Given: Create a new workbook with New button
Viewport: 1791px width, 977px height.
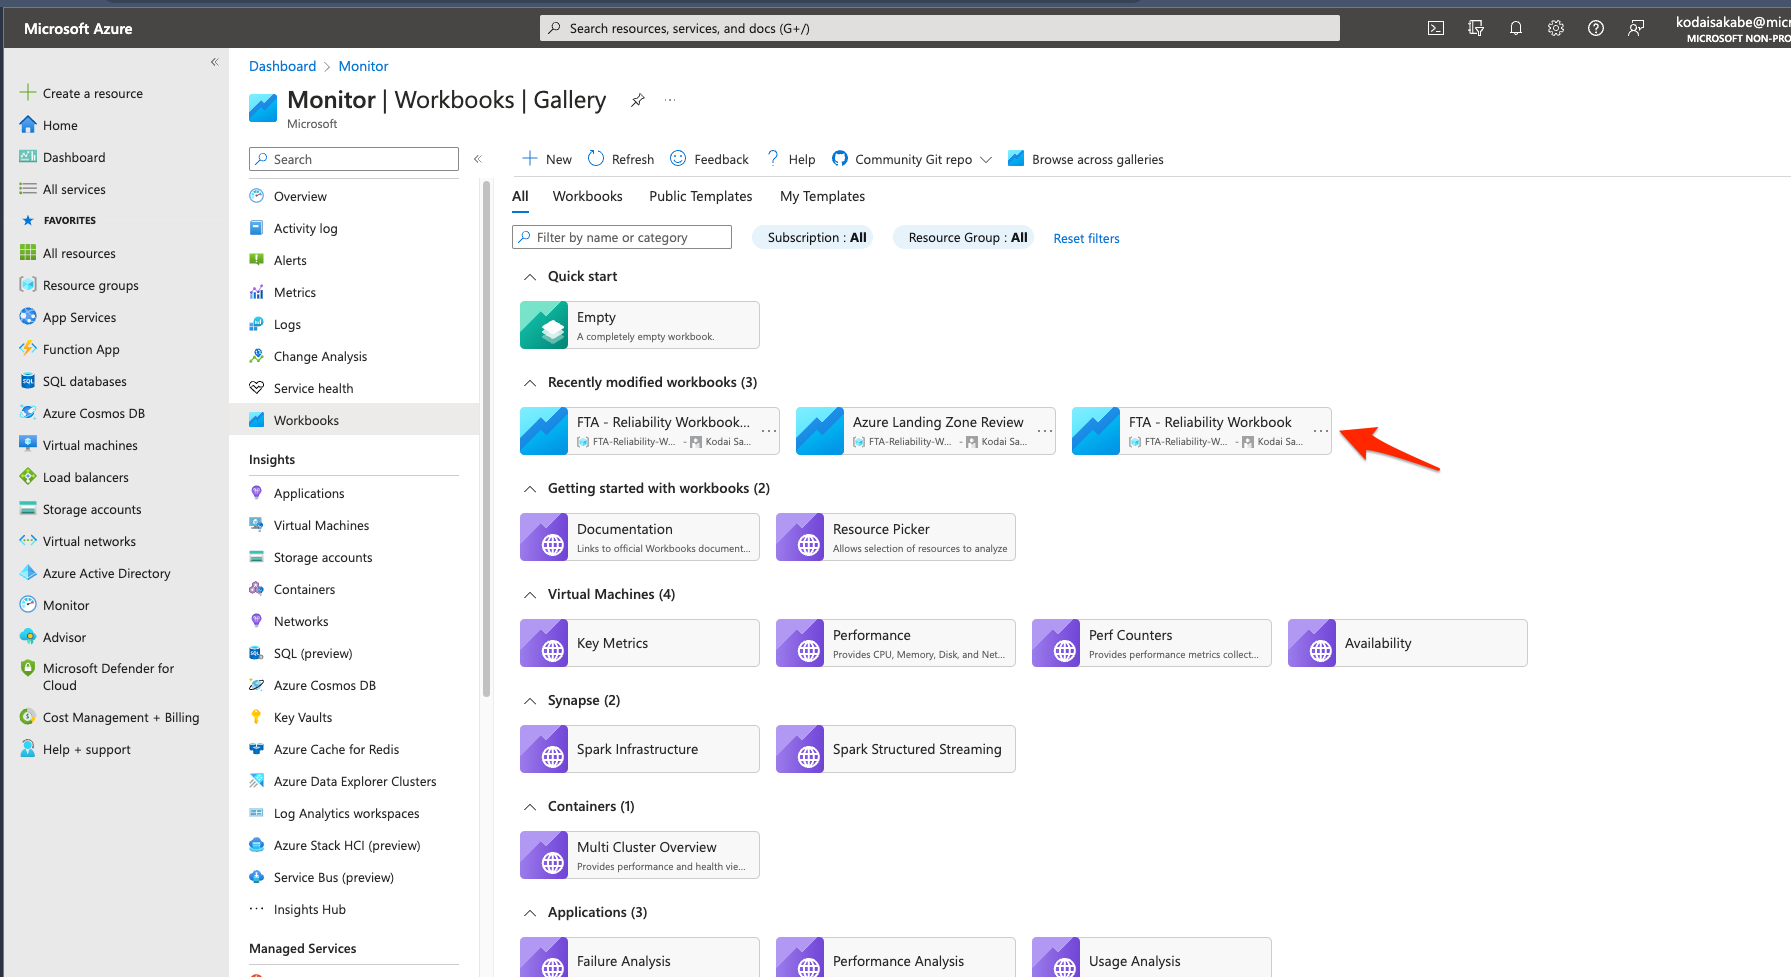Looking at the screenshot, I should (546, 158).
